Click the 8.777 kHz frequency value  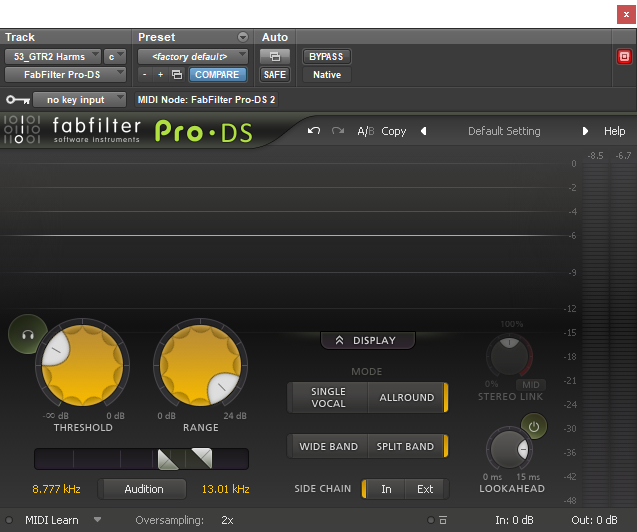click(56, 489)
